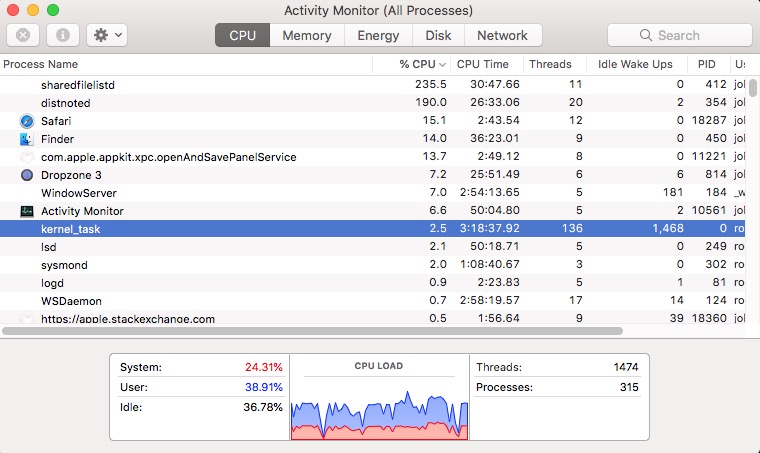
Task: Select the sysmond process row
Action: (372, 265)
